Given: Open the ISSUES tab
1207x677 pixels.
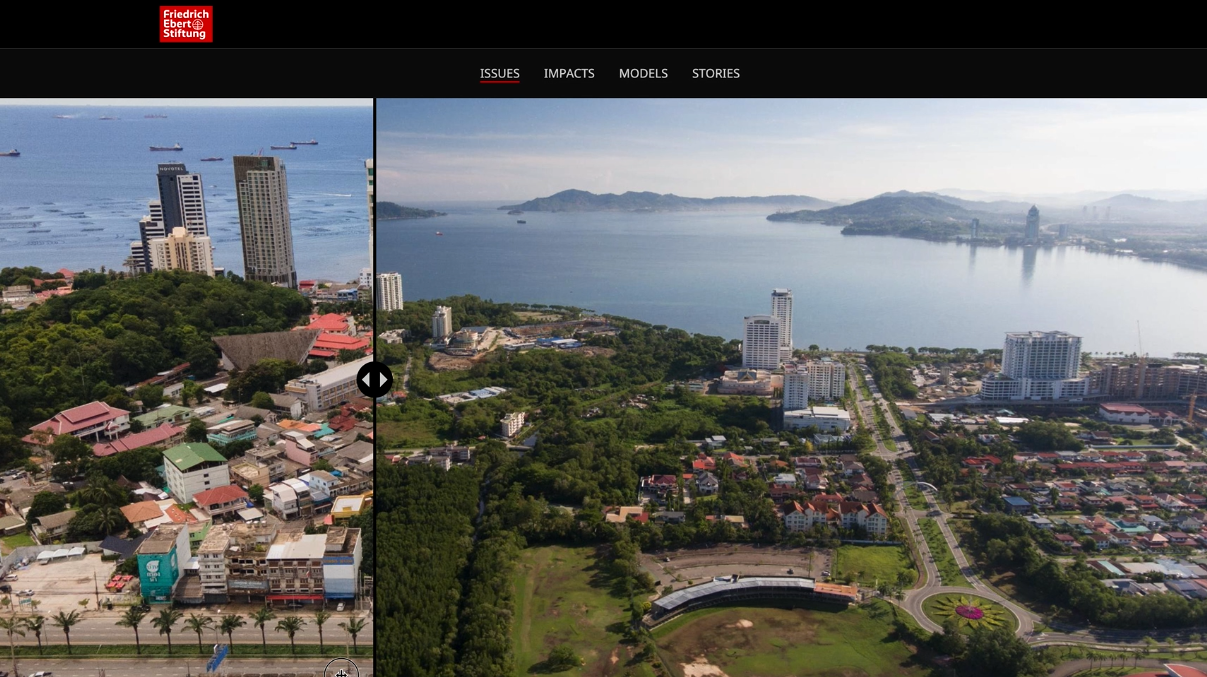Looking at the screenshot, I should (x=499, y=73).
